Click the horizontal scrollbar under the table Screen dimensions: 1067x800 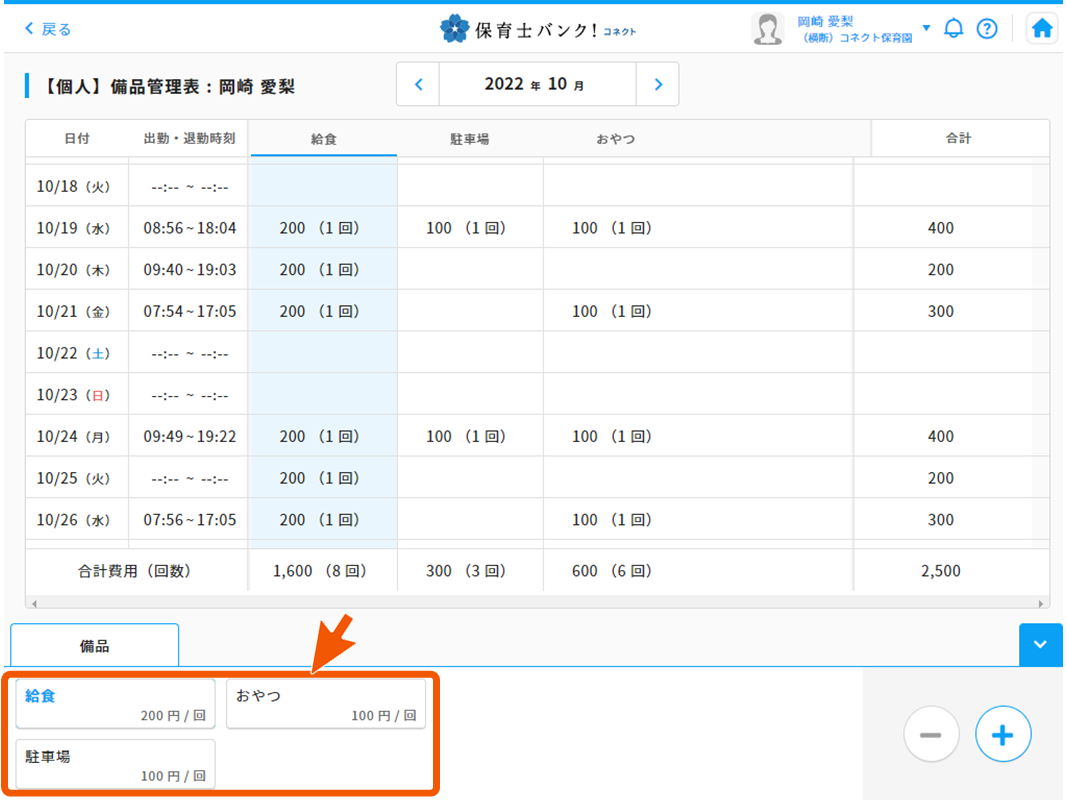538,604
